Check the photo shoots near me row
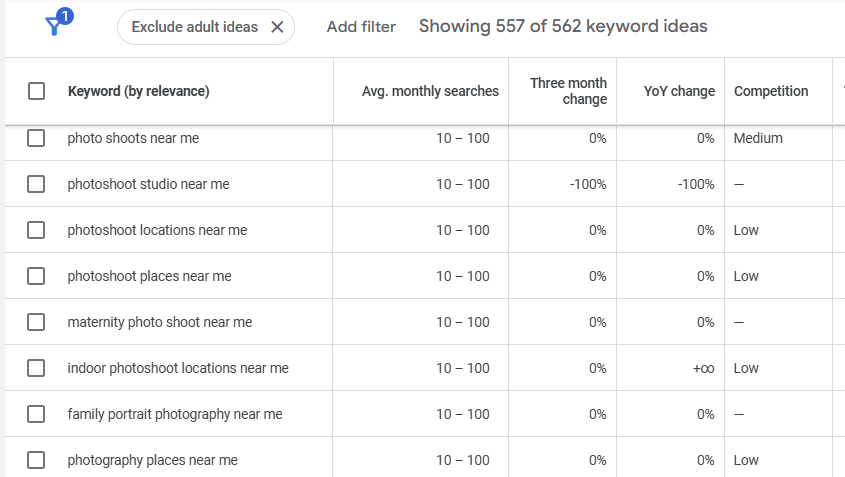Viewport: 845px width, 477px height. point(37,138)
